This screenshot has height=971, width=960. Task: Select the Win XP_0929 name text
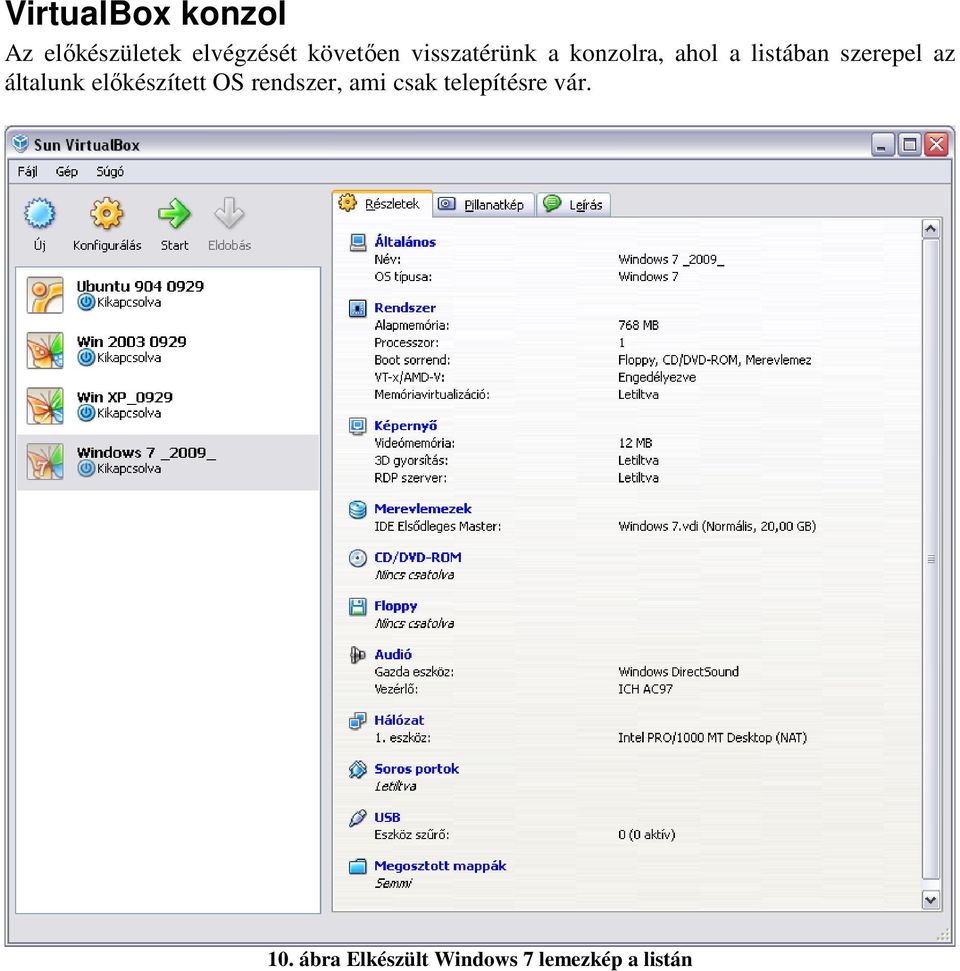tap(124, 397)
